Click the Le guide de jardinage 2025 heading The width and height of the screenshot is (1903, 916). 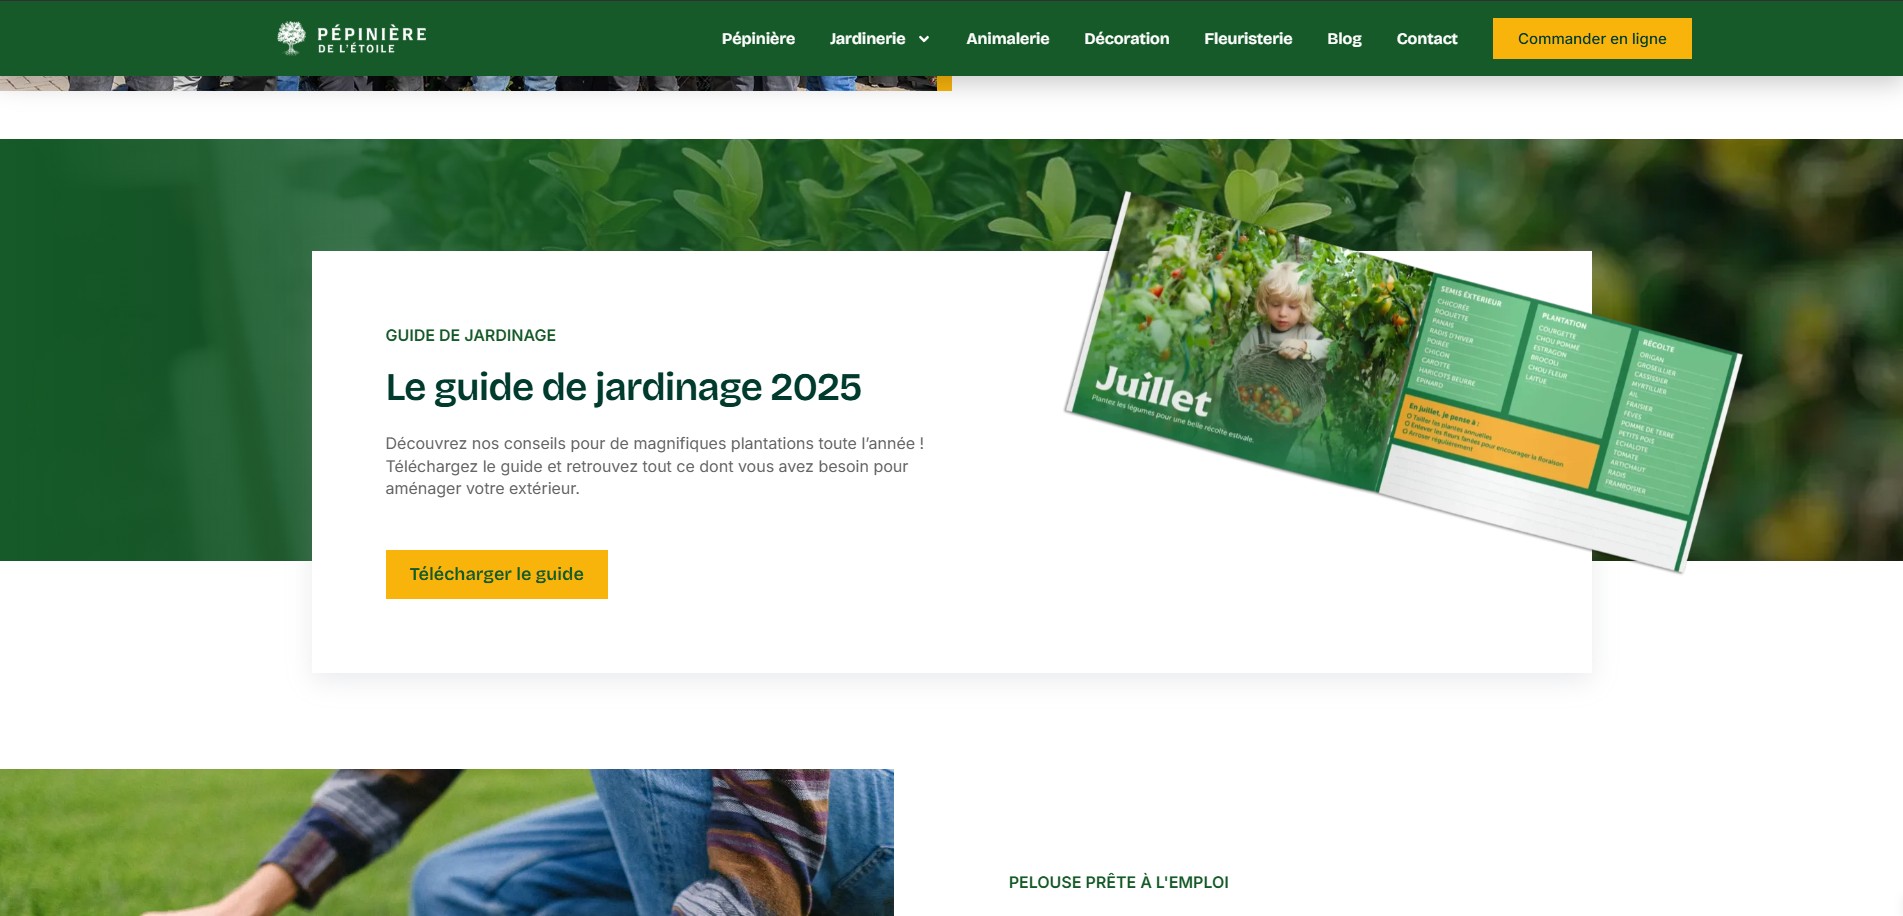[623, 387]
